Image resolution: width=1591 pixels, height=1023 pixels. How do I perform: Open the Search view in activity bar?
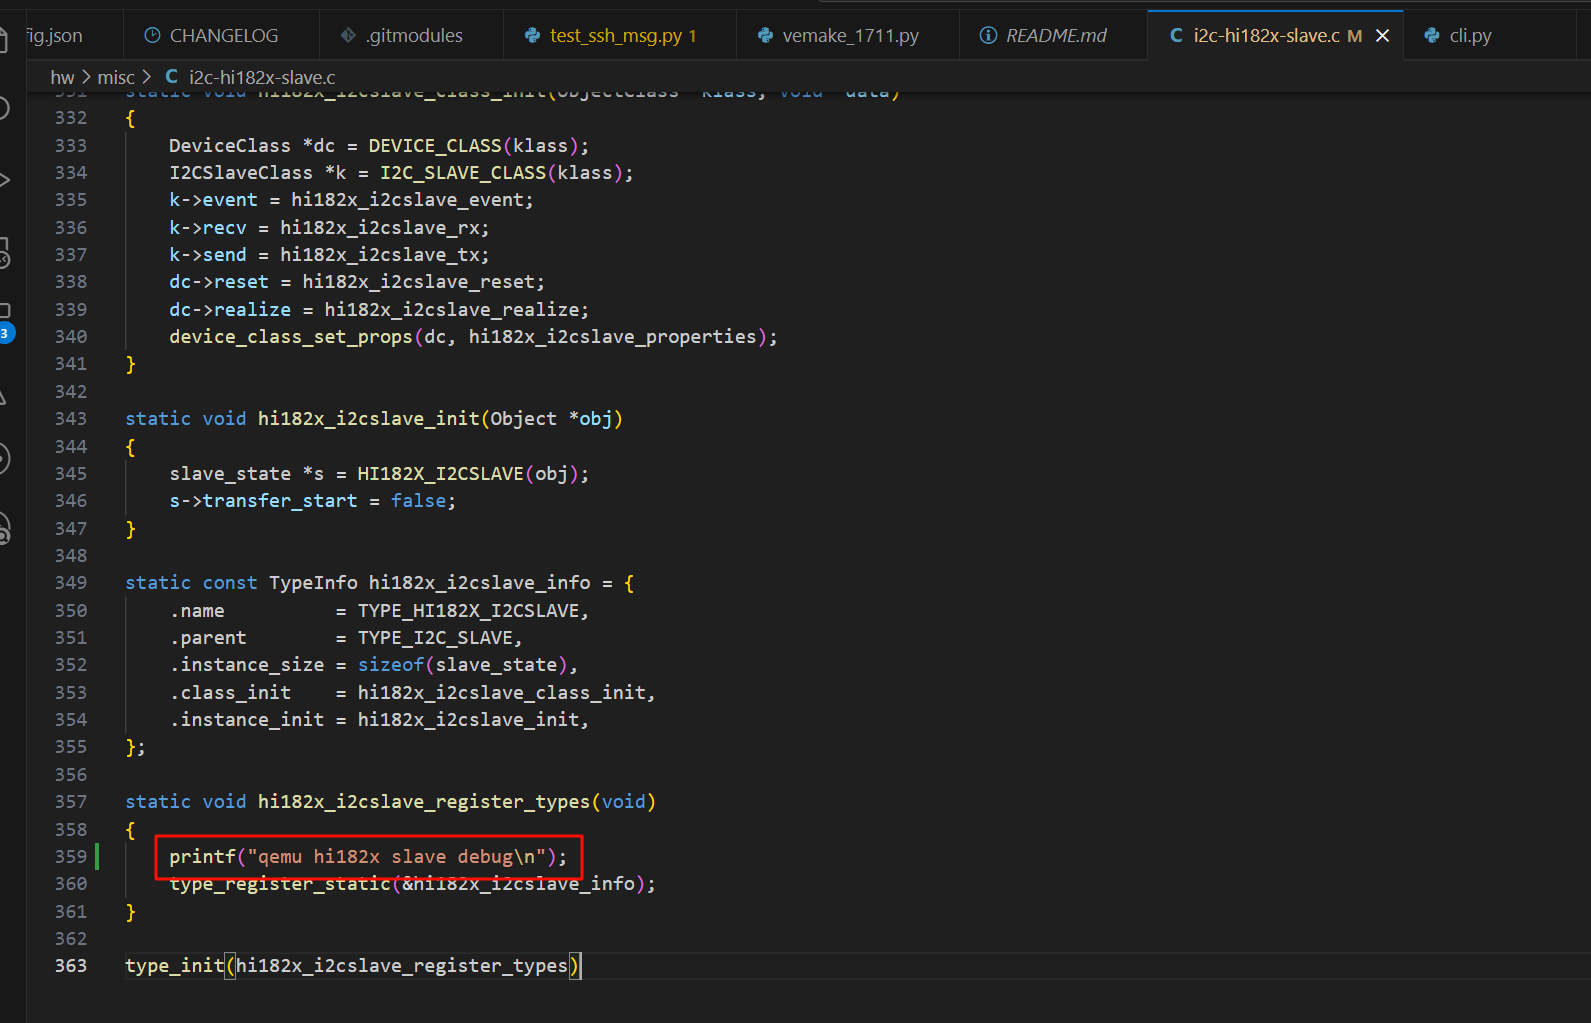click(x=4, y=108)
